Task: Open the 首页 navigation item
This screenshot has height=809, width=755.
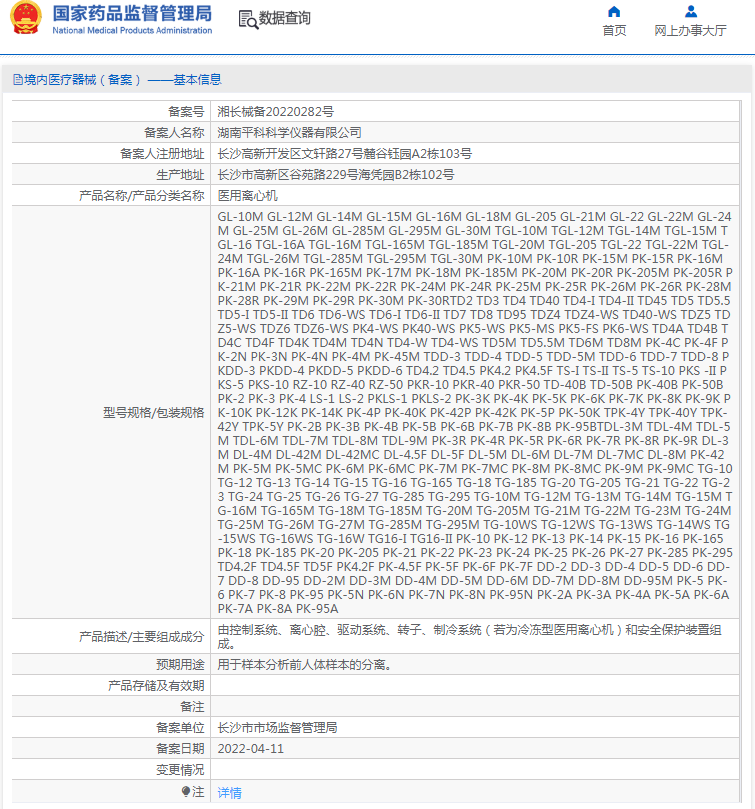Action: pyautogui.click(x=614, y=31)
